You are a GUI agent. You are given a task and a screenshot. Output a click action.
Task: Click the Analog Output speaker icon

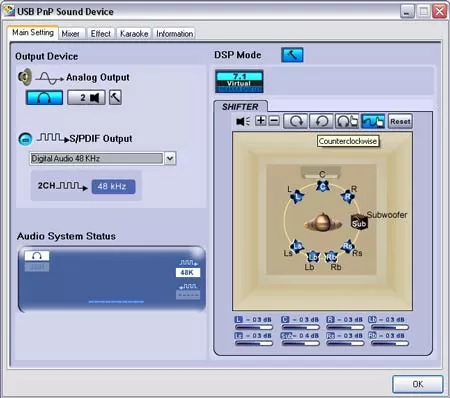point(25,77)
